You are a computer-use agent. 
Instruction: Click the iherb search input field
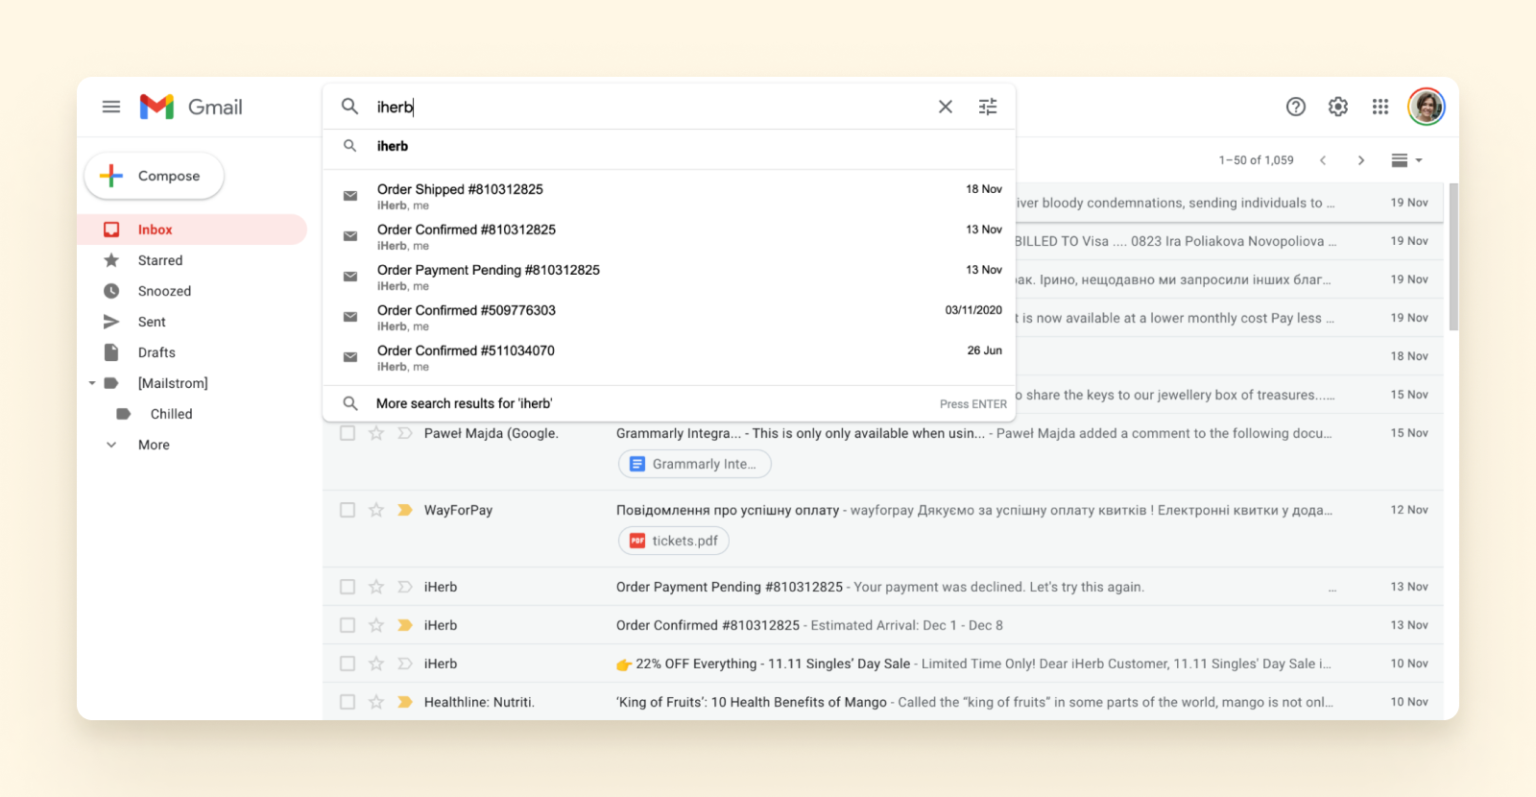point(650,107)
